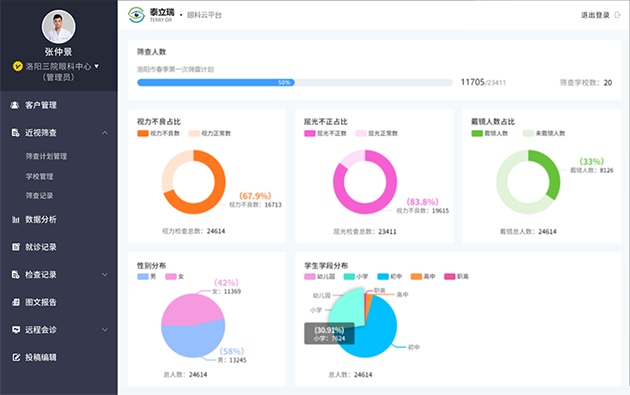Click the 数据分析 bar chart icon

(15, 219)
